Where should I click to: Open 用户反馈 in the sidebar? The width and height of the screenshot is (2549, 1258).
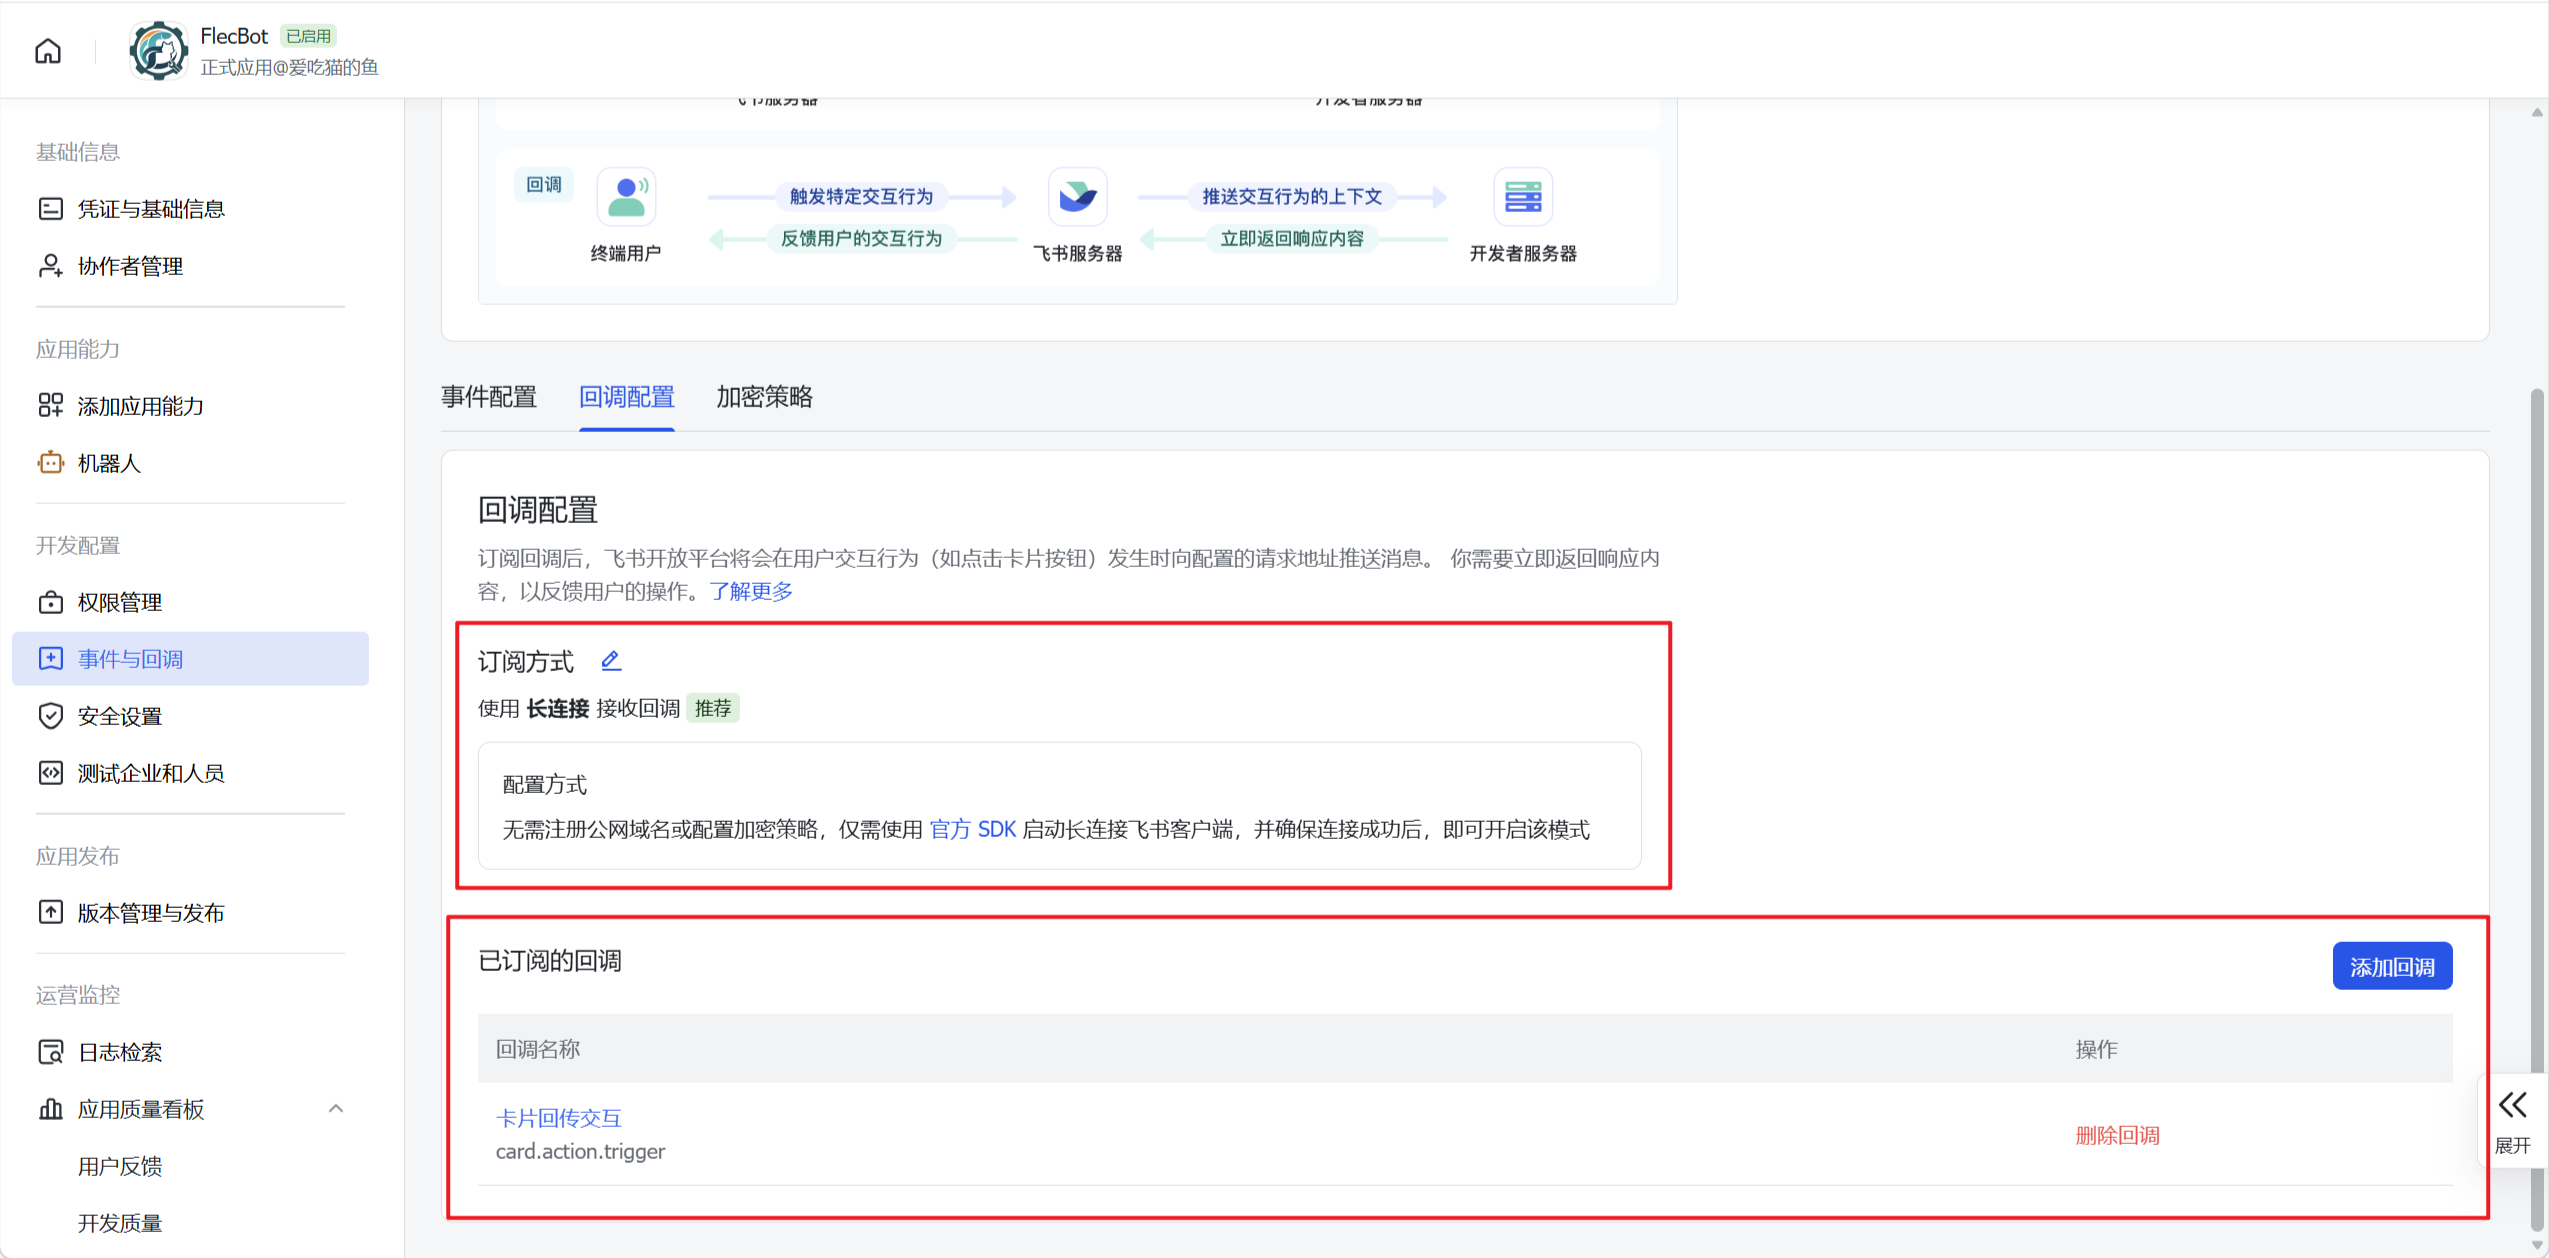[x=120, y=1166]
